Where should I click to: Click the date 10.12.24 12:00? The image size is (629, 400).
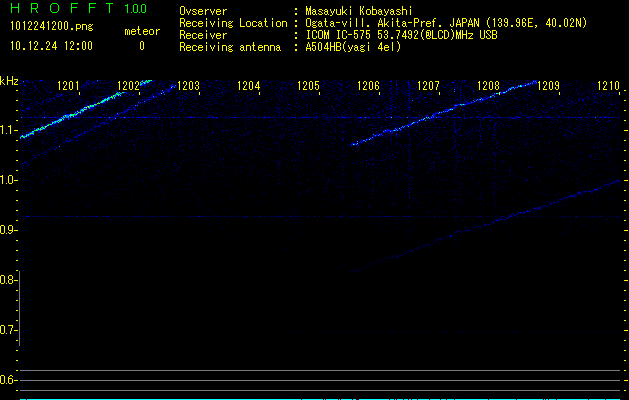tap(51, 46)
